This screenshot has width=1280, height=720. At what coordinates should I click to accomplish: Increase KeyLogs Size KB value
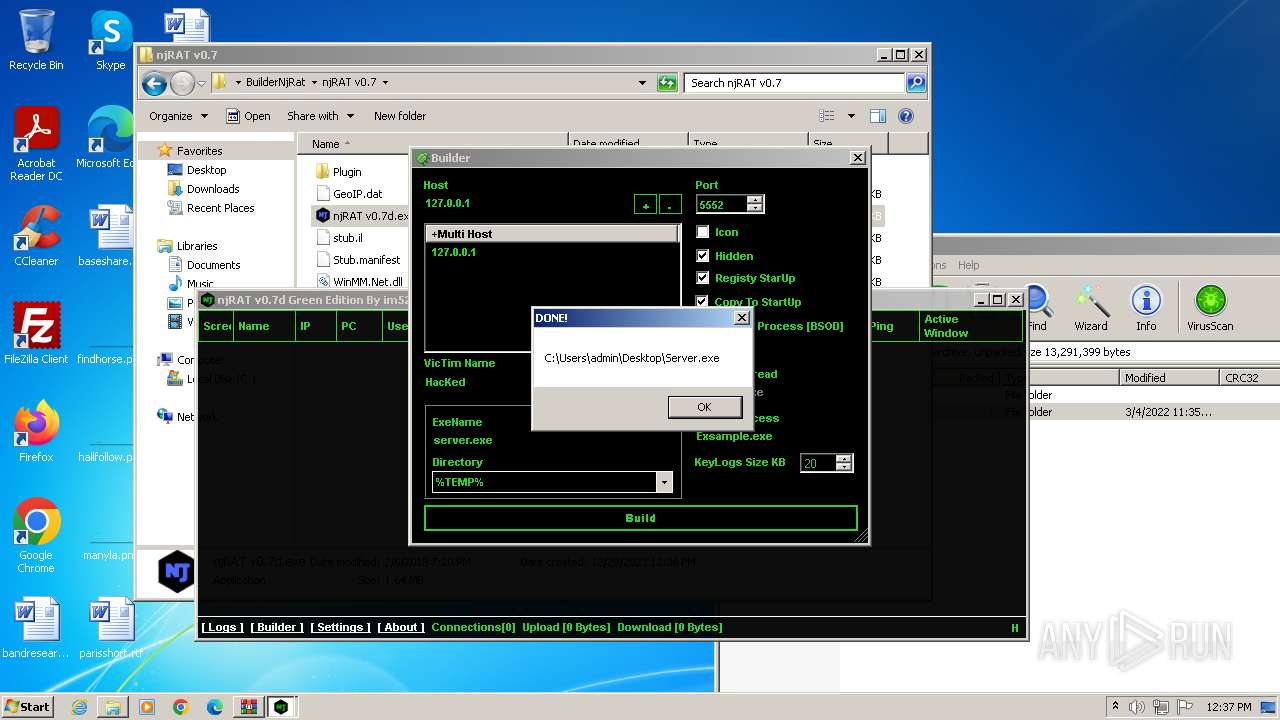[x=844, y=458]
